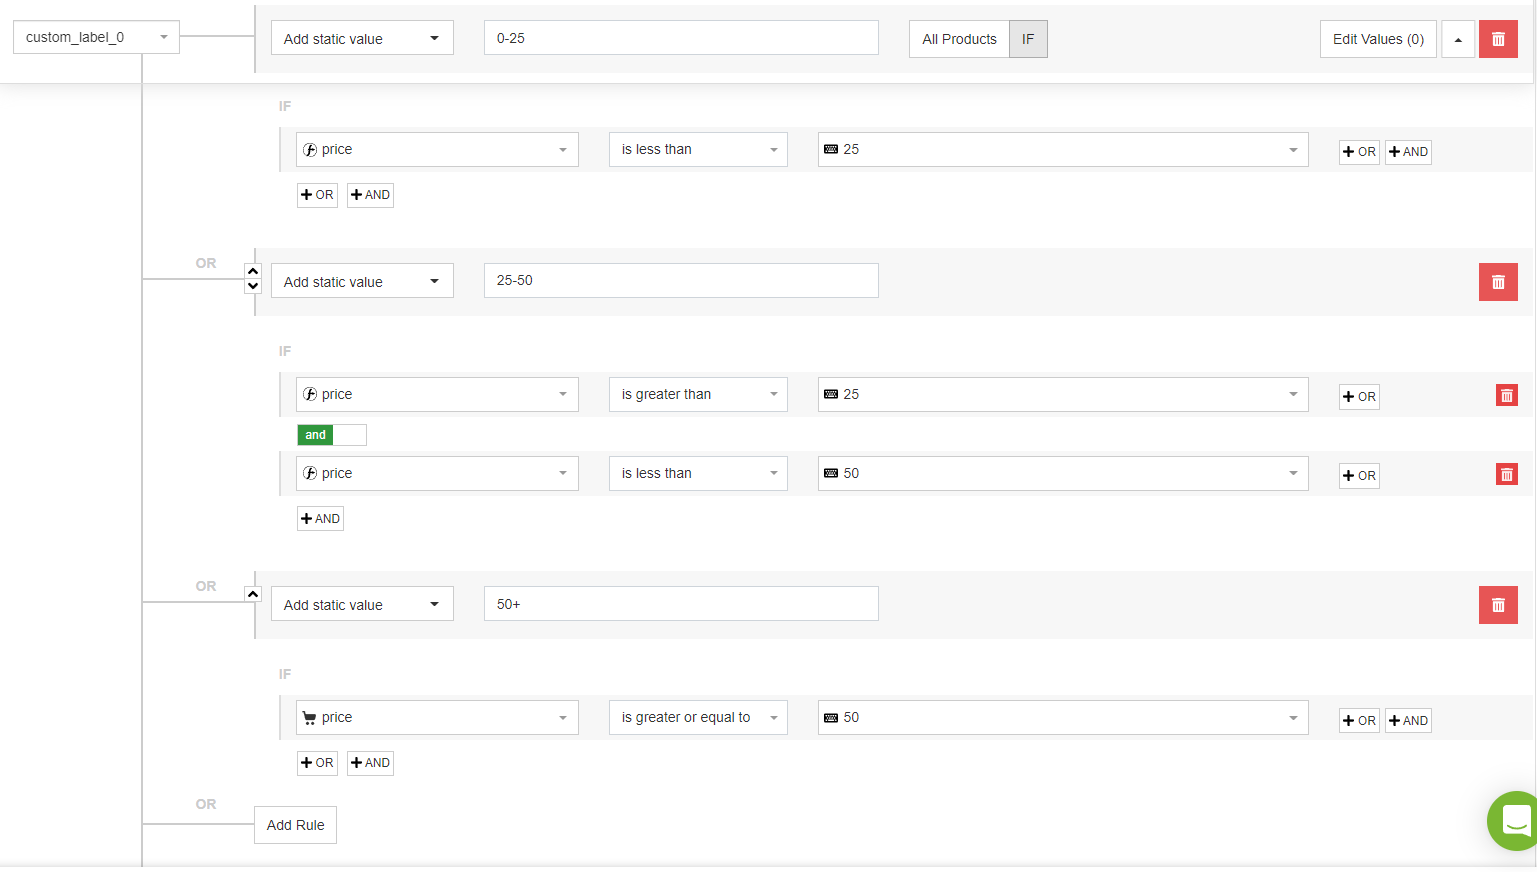Toggle the 'and' condition switch
The height and width of the screenshot is (872, 1537).
coord(332,435)
